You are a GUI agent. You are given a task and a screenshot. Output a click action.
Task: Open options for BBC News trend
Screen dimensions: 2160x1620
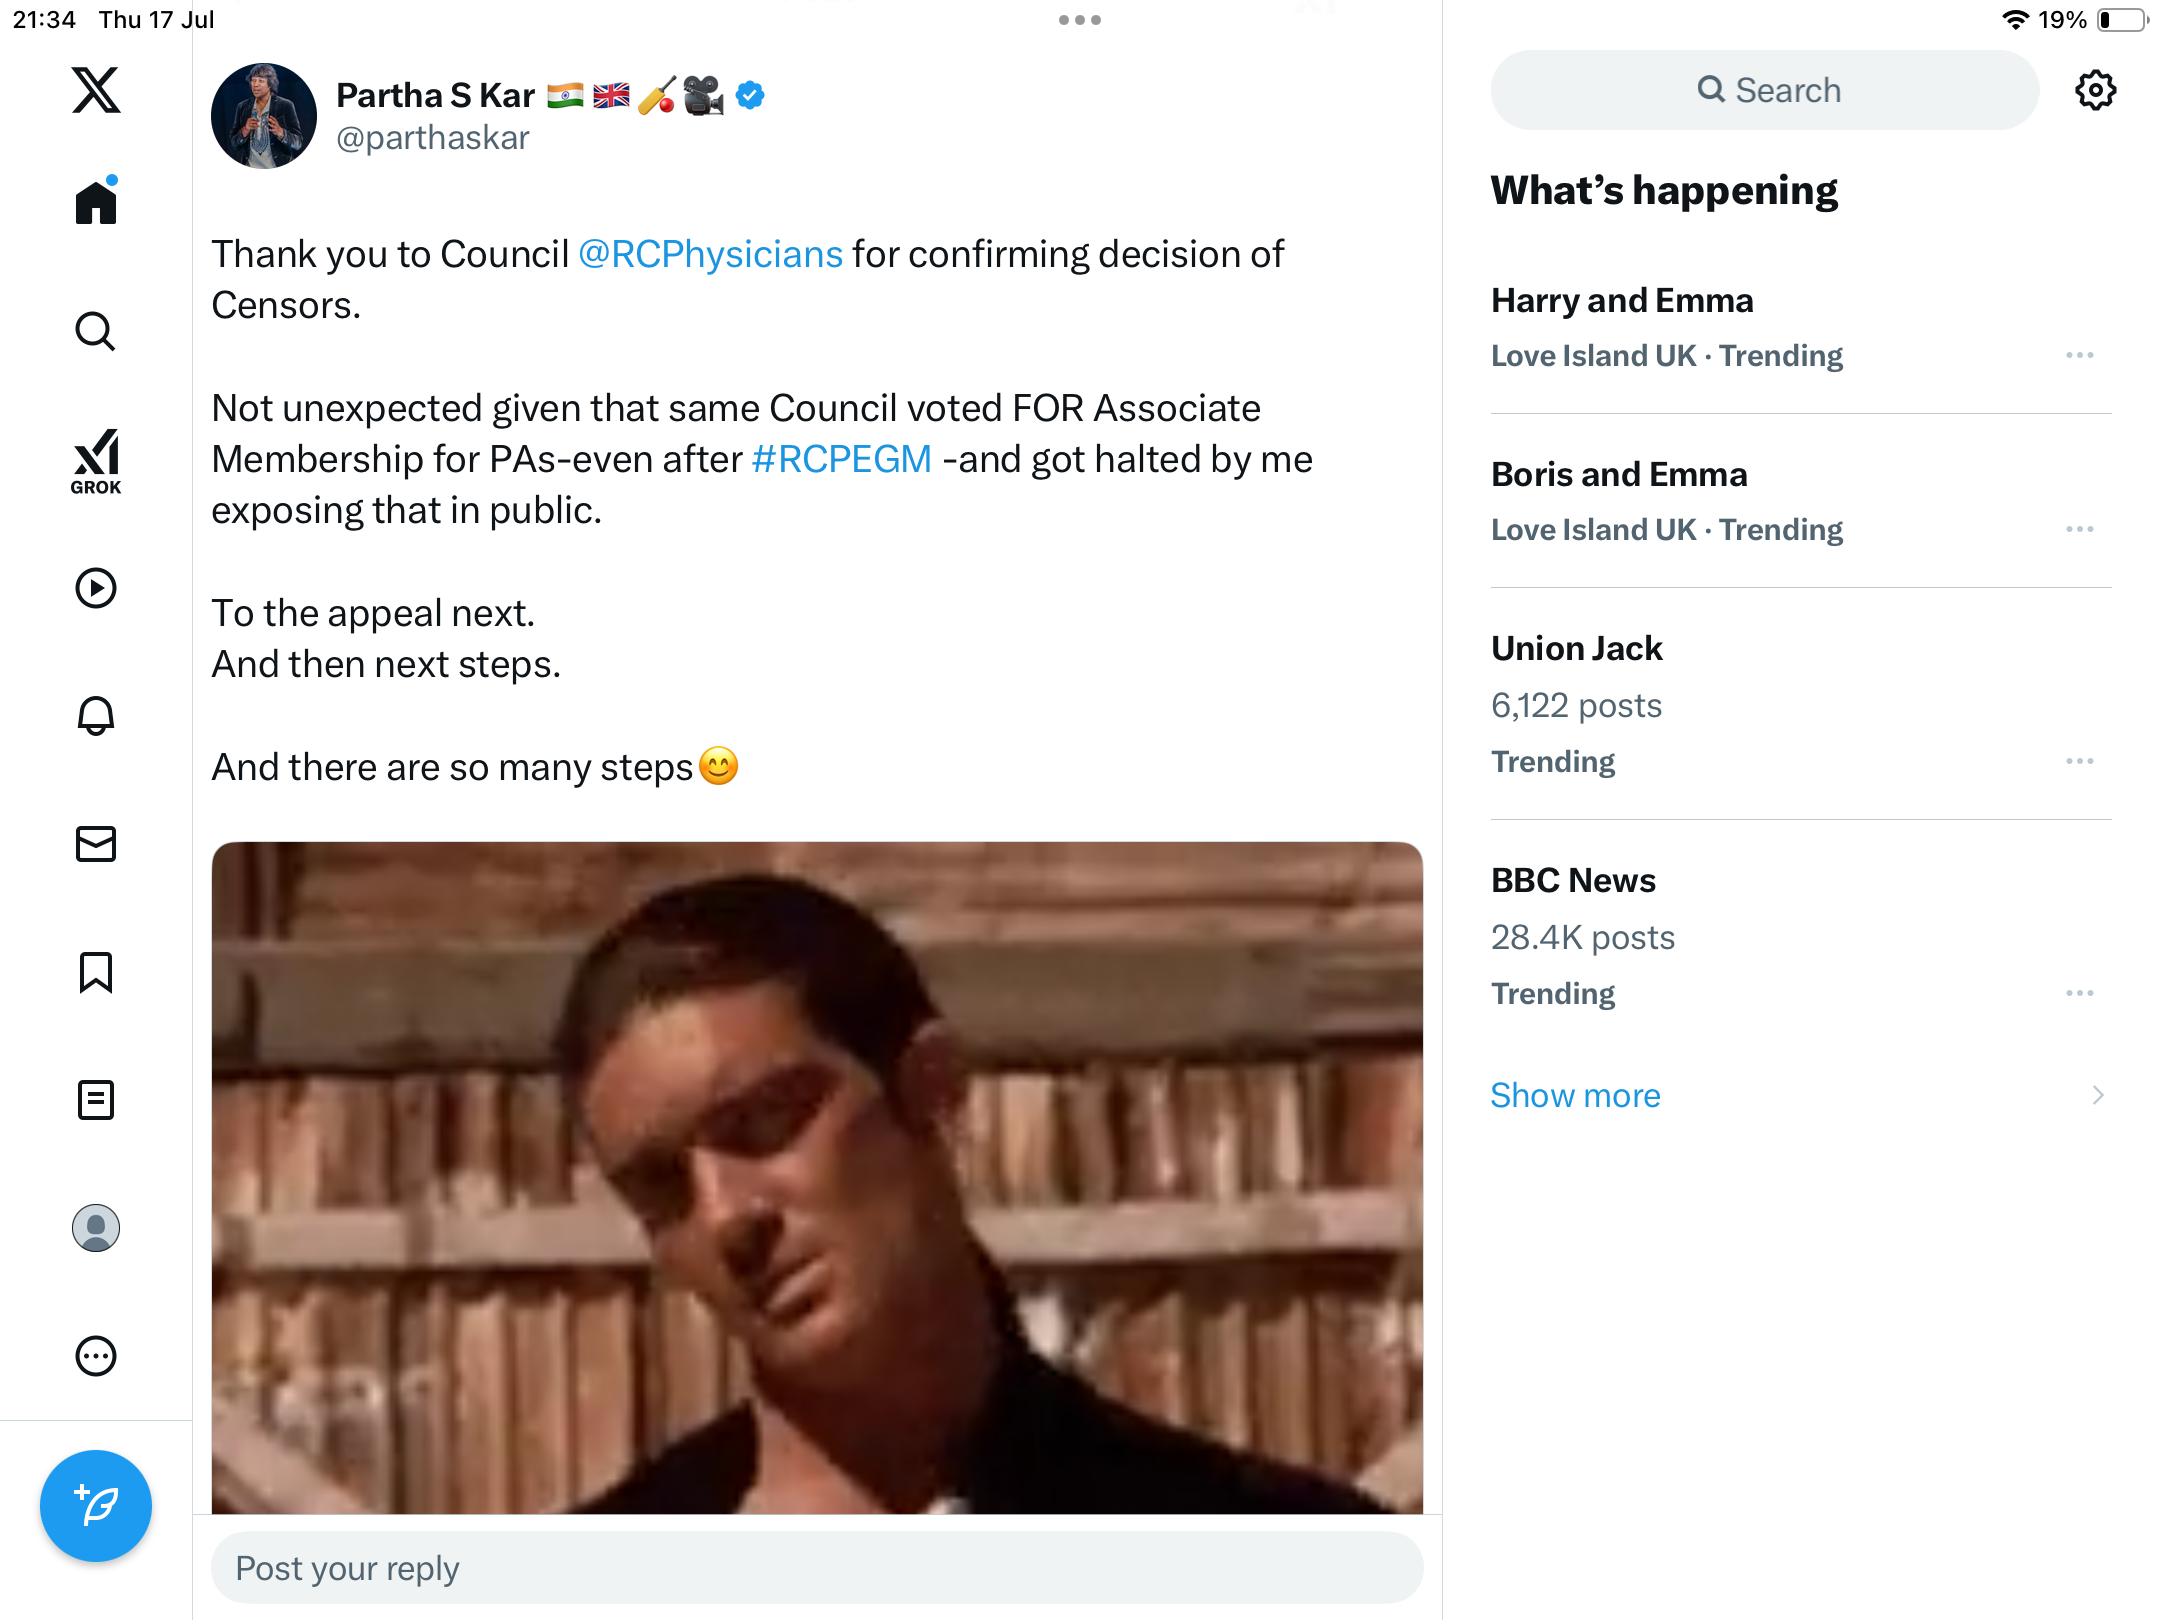click(x=2080, y=993)
